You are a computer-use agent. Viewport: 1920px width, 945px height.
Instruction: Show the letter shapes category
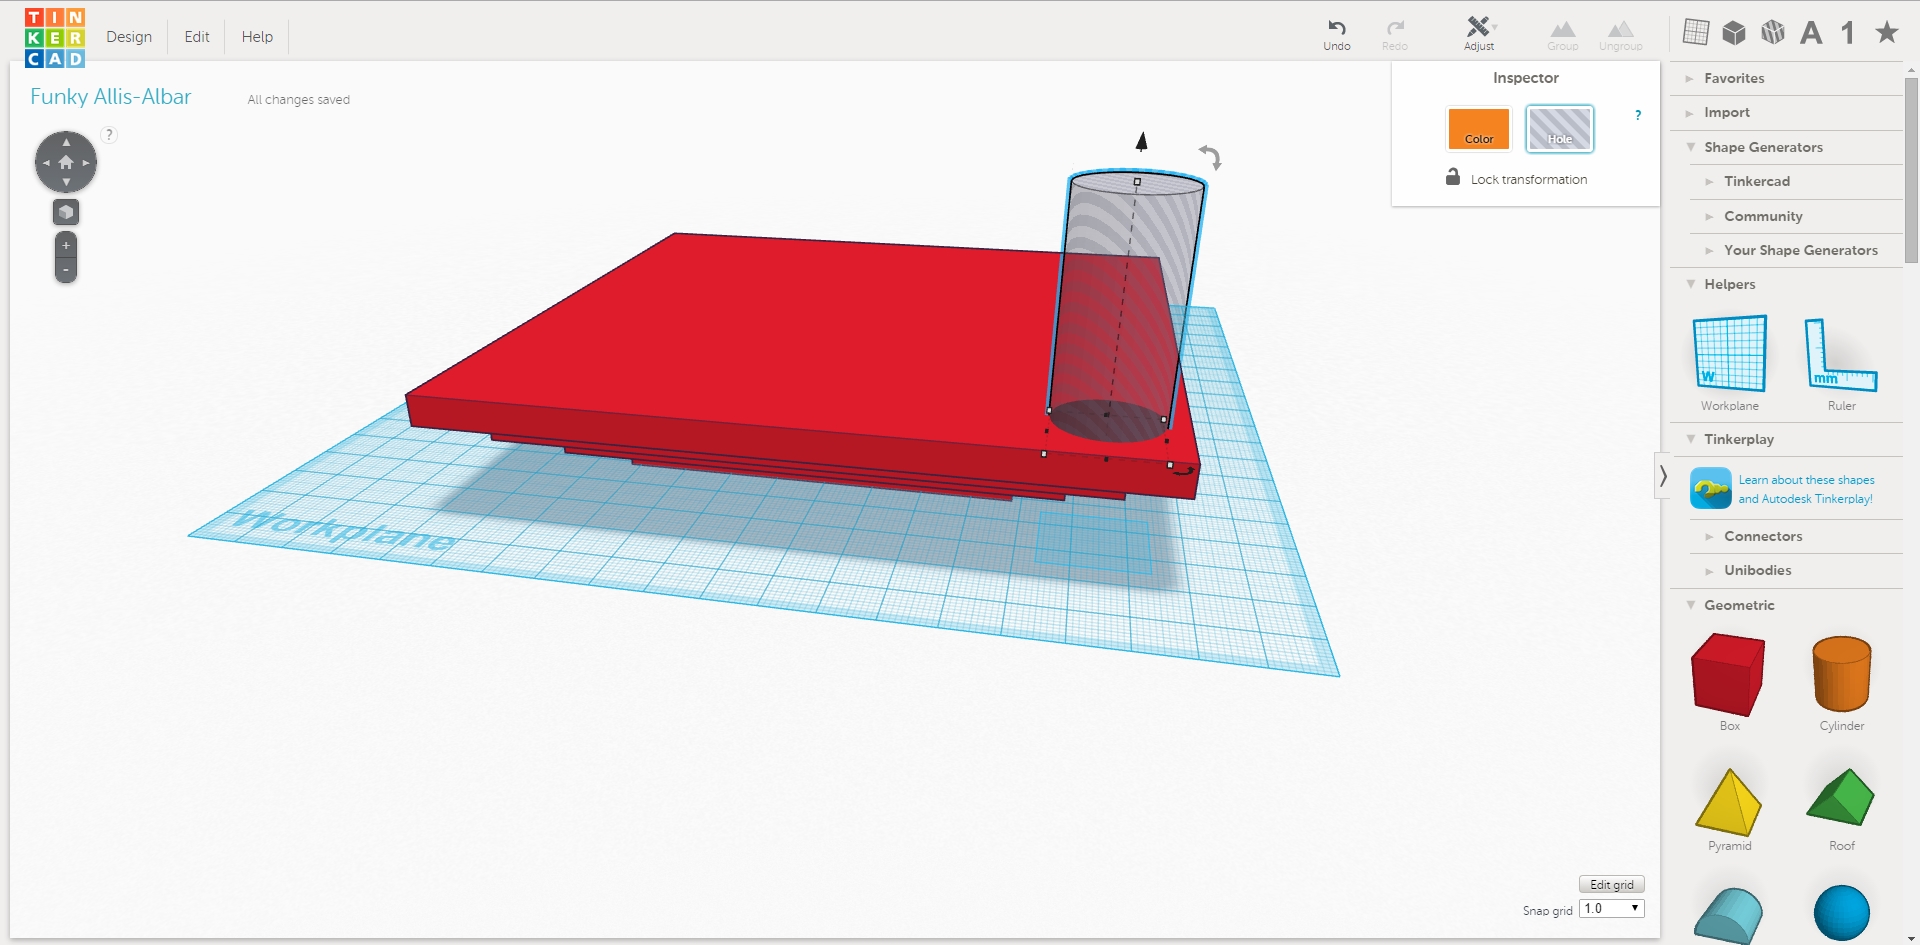[1811, 33]
